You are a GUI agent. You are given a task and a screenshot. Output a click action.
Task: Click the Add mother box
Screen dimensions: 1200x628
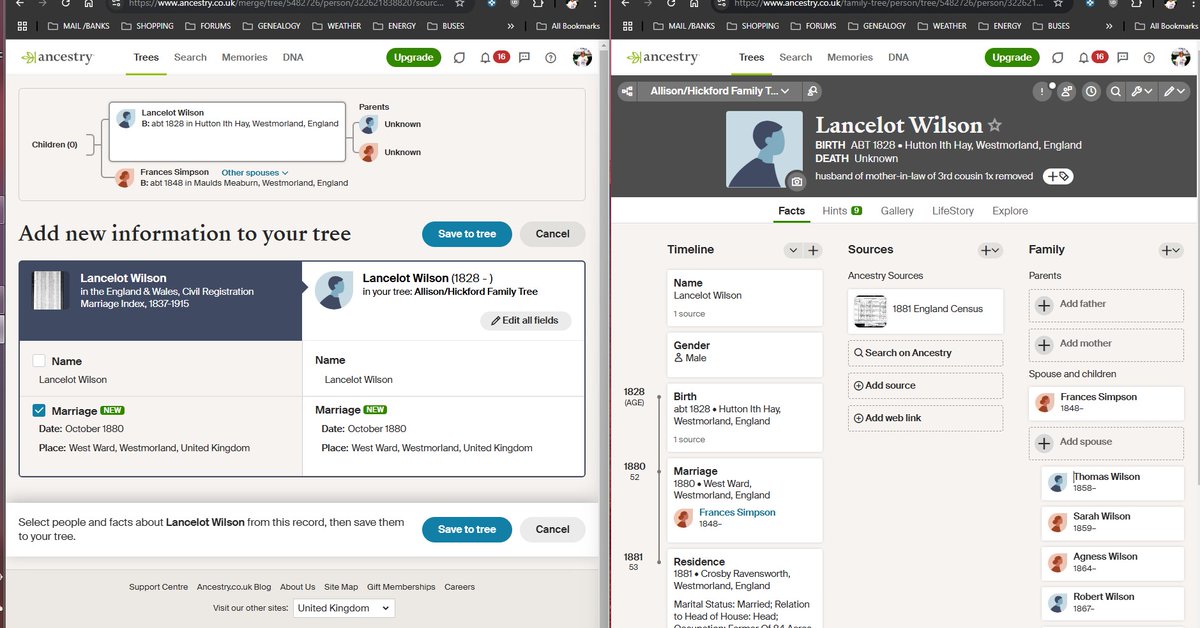[x=1106, y=344]
